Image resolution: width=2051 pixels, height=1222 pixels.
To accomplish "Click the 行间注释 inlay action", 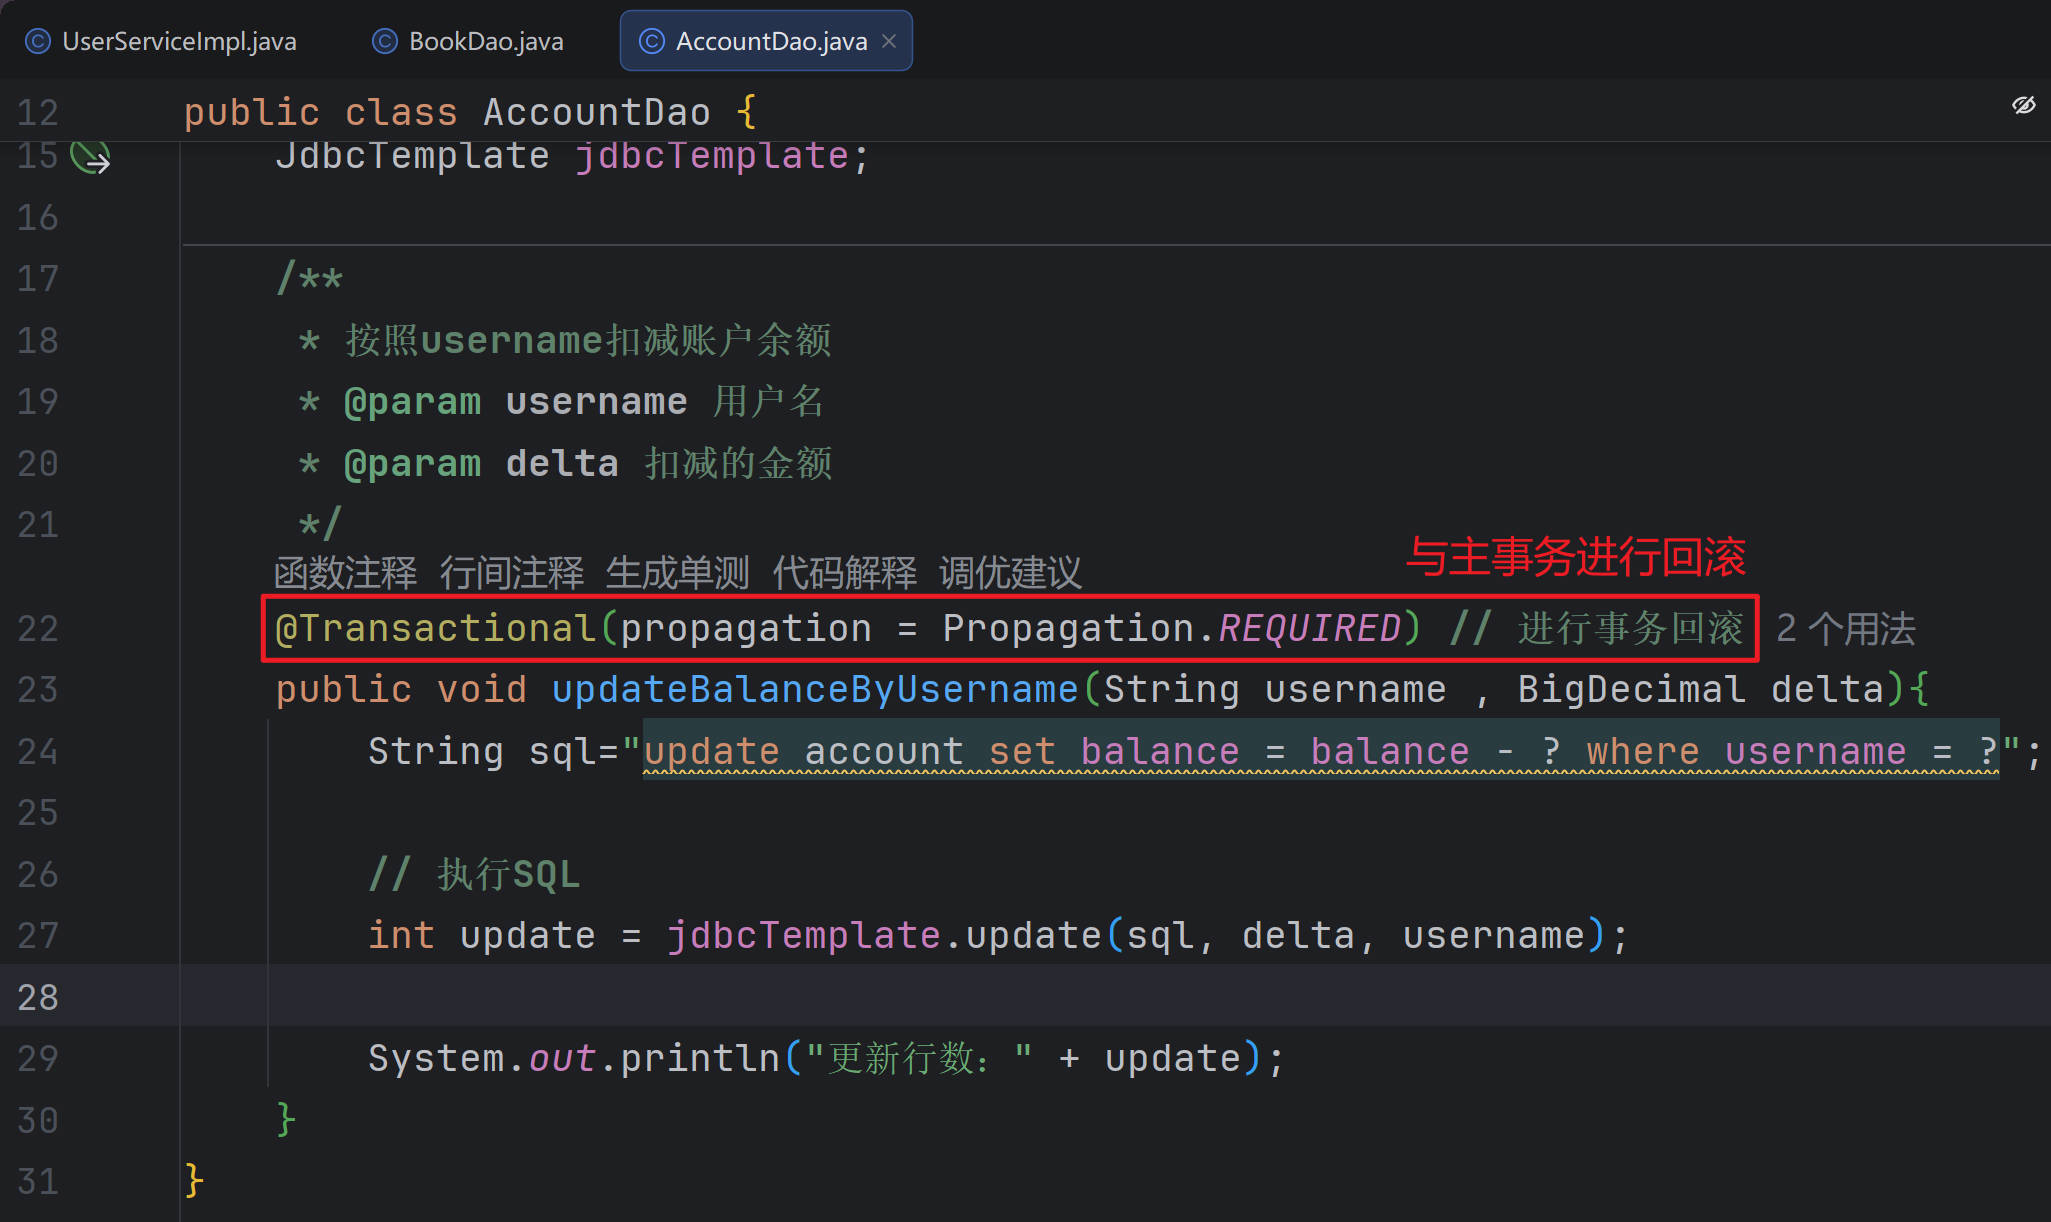I will pyautogui.click(x=511, y=573).
